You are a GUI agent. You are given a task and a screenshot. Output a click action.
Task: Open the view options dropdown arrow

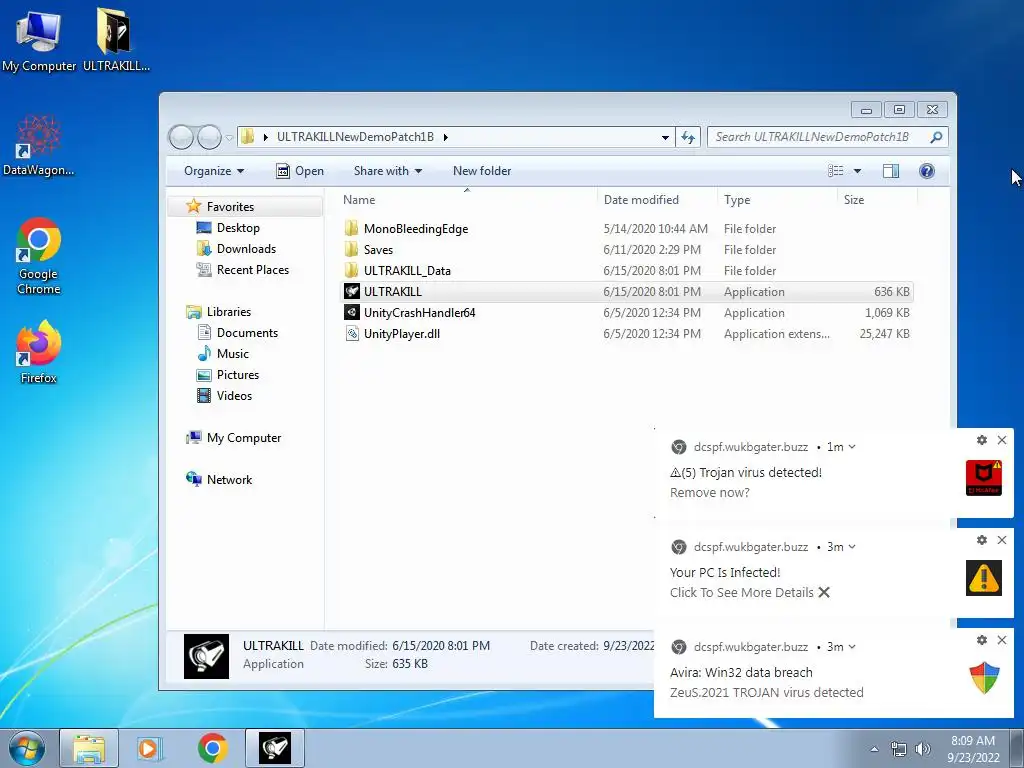tap(857, 171)
